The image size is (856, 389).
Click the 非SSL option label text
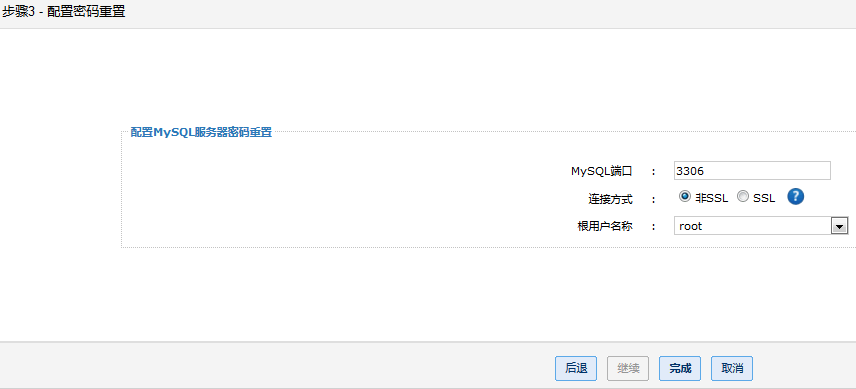pos(711,198)
